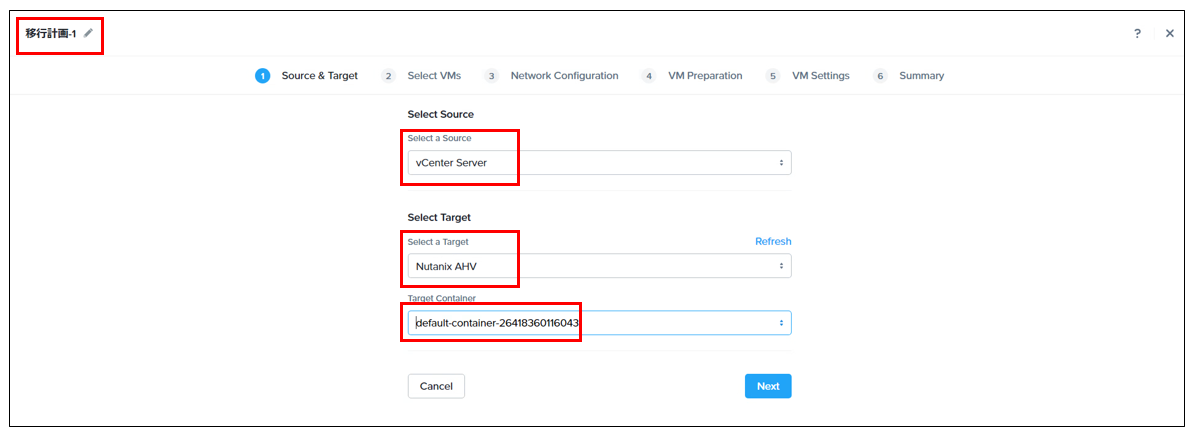Select the Summary step label
Viewport: 1199px width, 438px height.
point(921,76)
